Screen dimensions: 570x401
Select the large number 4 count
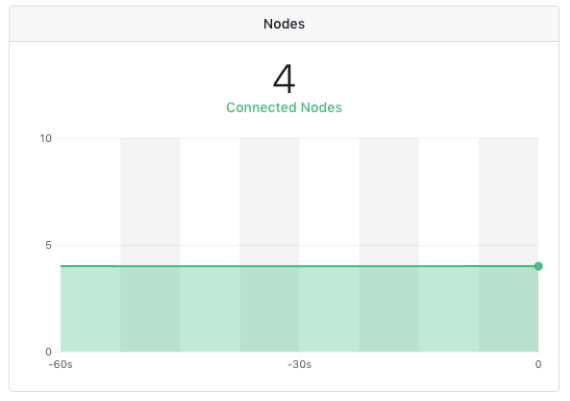[284, 79]
